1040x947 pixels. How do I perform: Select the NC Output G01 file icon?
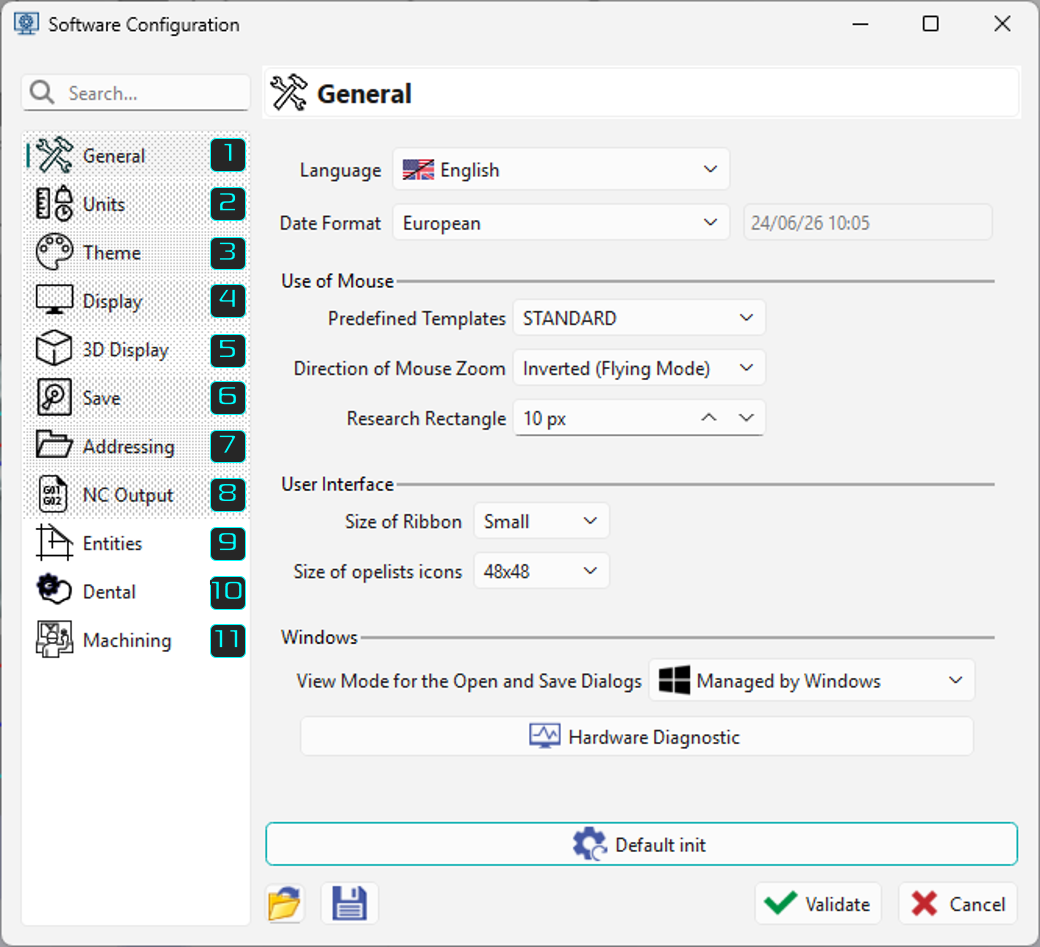pyautogui.click(x=53, y=495)
